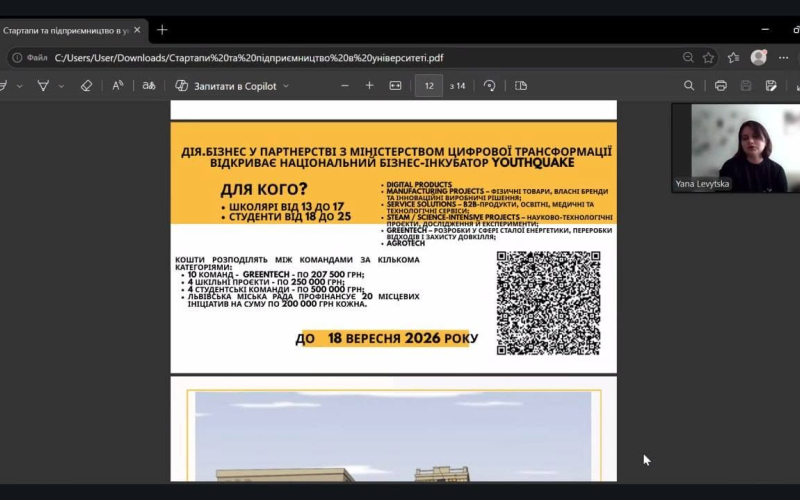Image resolution: width=800 pixels, height=500 pixels.
Task: Activate the Read aloud icon
Action: [x=118, y=86]
